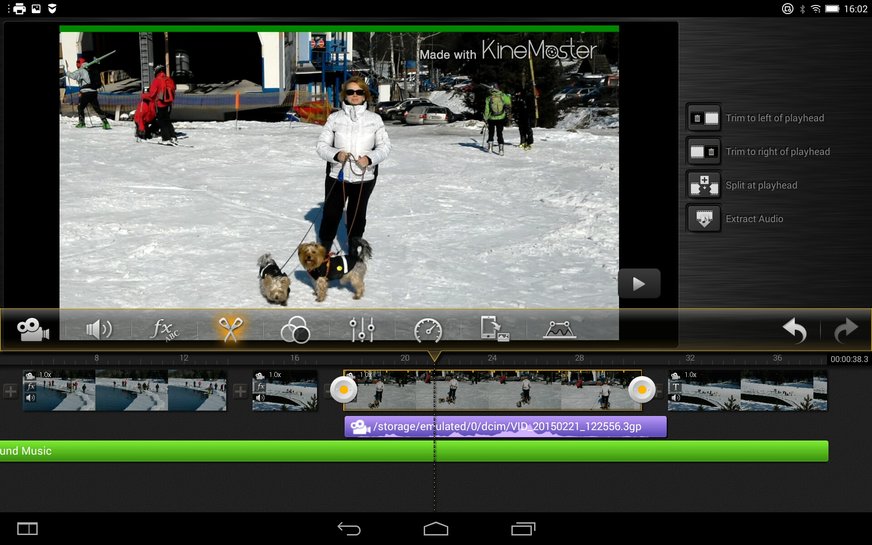Screen dimensions: 872x545
Task: Click the right trim handle of selected clip
Action: pos(642,389)
